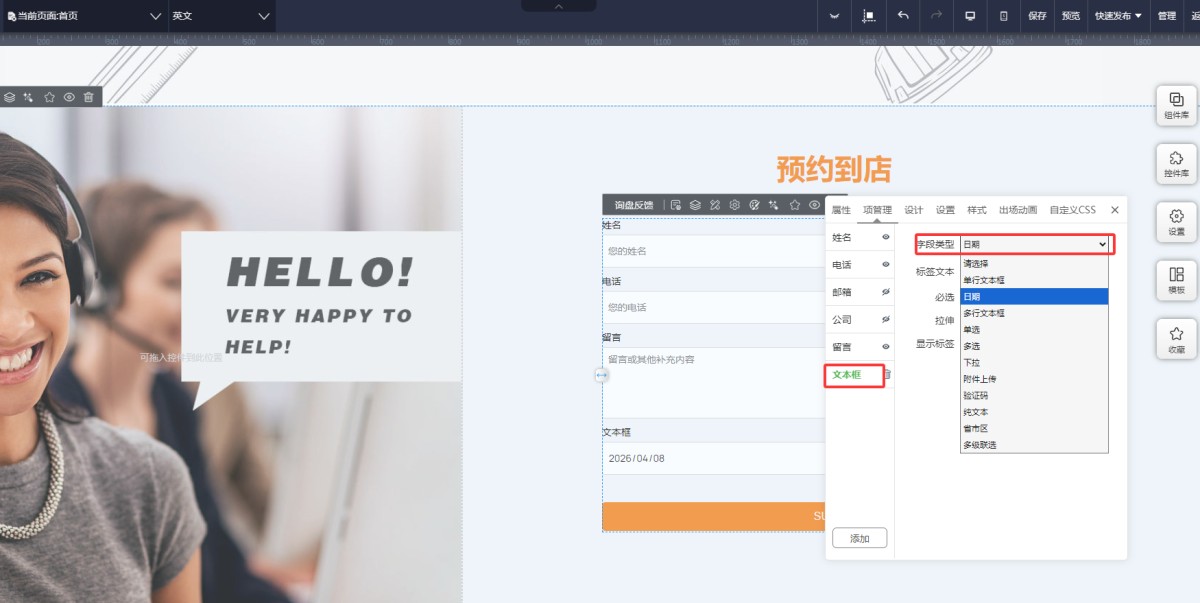Delete the 文本框 field with trash icon
1200x603 pixels.
click(x=886, y=375)
